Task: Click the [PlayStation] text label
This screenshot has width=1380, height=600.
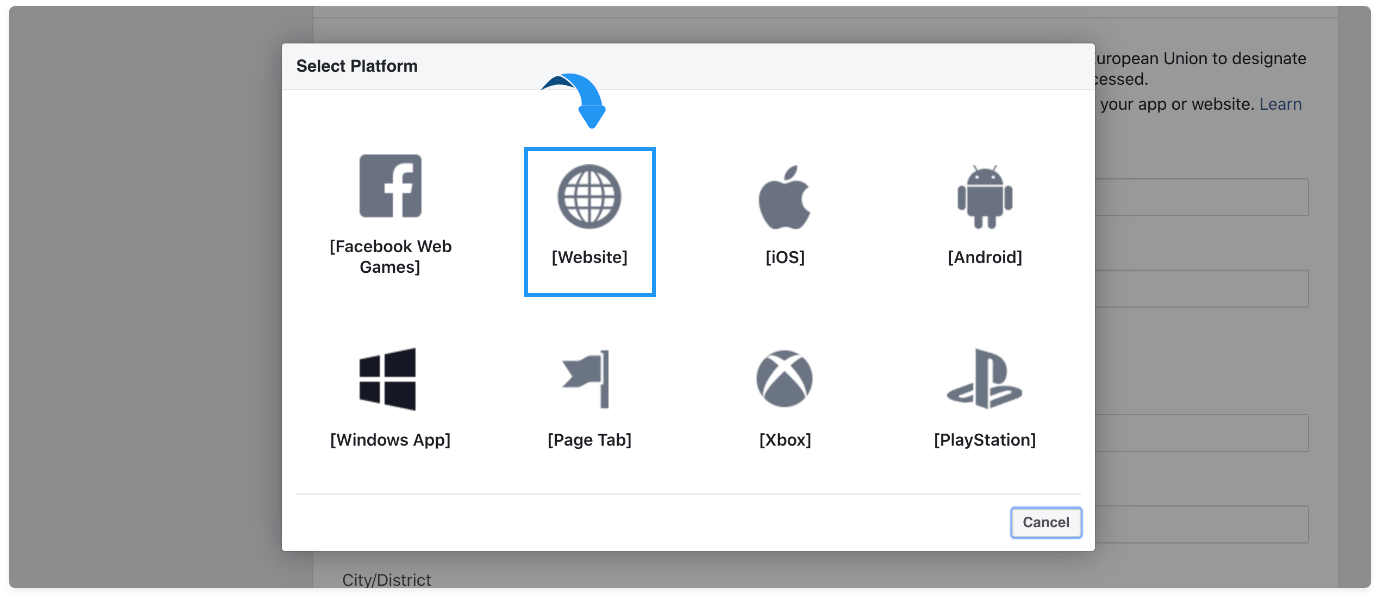Action: [x=985, y=440]
